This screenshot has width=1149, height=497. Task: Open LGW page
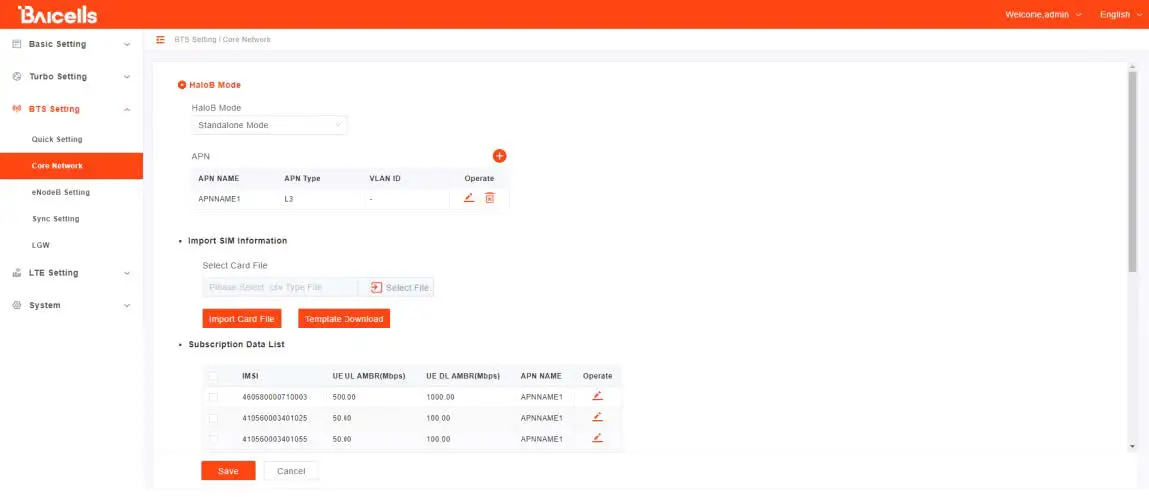point(40,245)
